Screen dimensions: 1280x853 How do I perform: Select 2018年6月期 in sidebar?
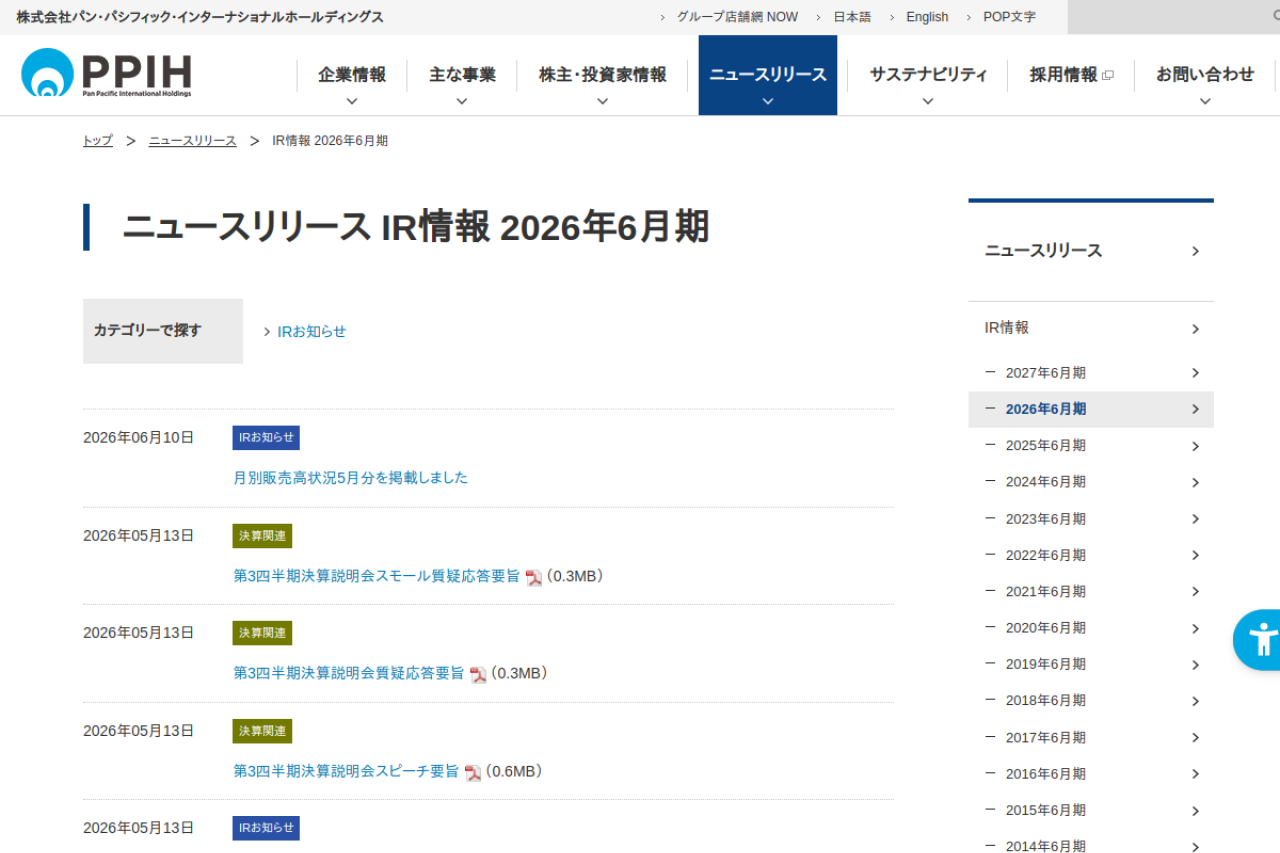tap(1091, 701)
